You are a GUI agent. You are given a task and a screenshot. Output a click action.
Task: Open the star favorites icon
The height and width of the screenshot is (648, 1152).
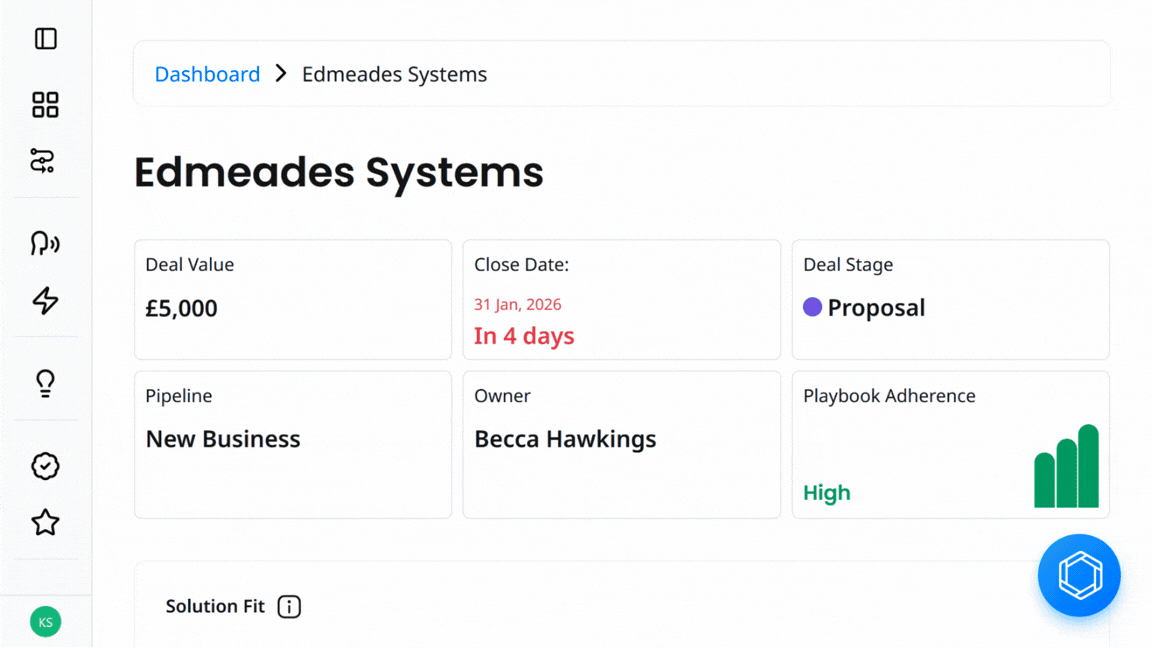click(45, 522)
